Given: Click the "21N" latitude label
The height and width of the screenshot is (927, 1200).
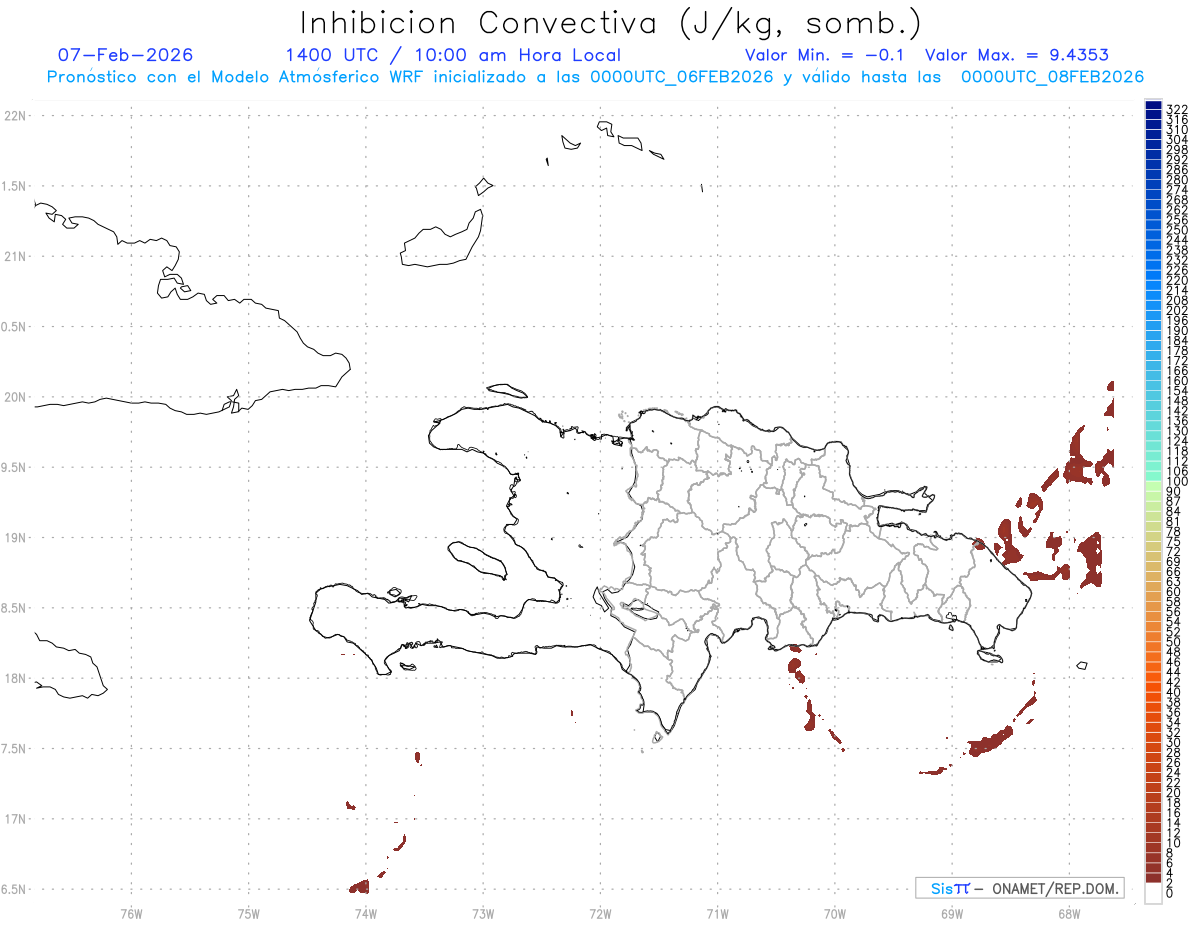Looking at the screenshot, I should [14, 256].
